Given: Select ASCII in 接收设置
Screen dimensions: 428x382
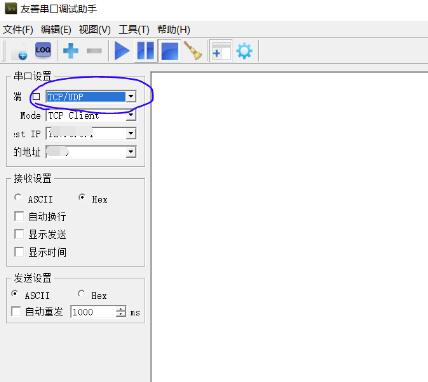Looking at the screenshot, I should 18,197.
